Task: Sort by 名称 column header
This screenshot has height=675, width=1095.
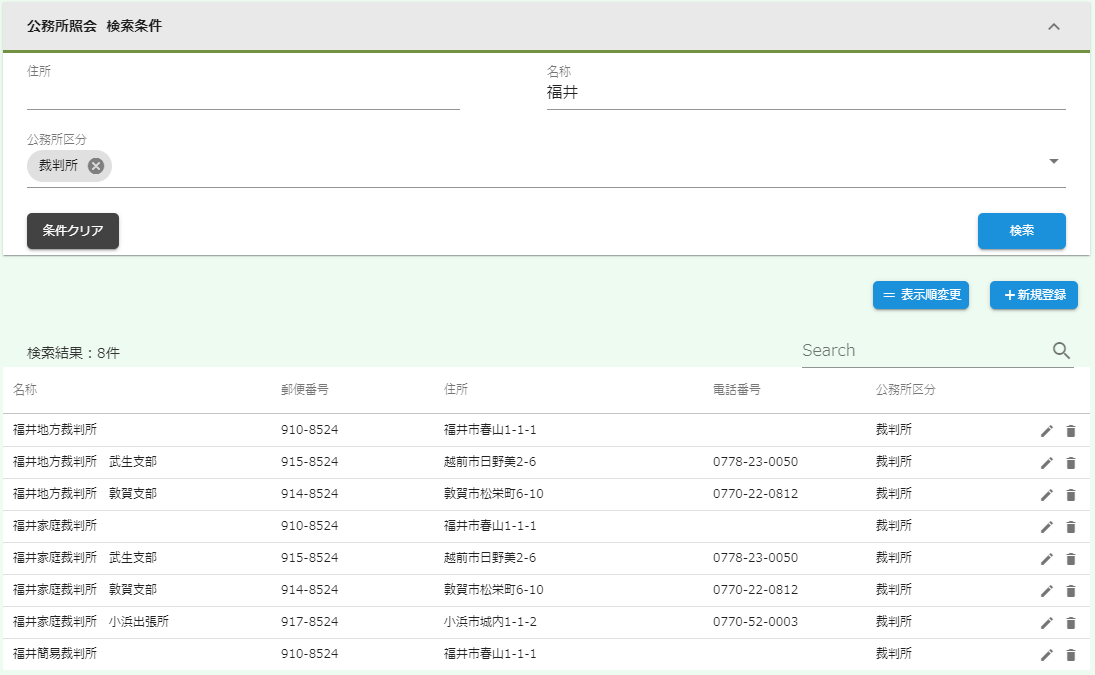Action: click(x=25, y=390)
